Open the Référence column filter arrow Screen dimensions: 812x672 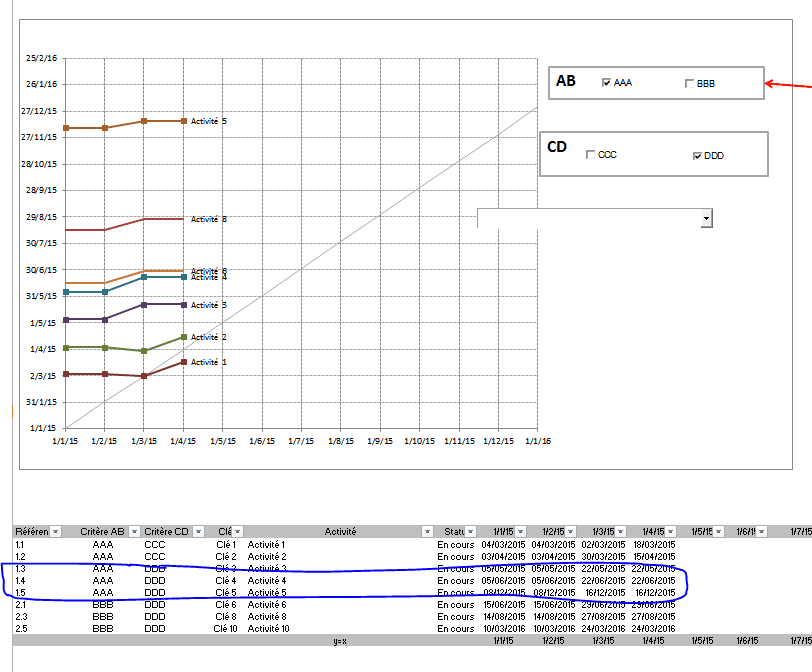coord(55,532)
